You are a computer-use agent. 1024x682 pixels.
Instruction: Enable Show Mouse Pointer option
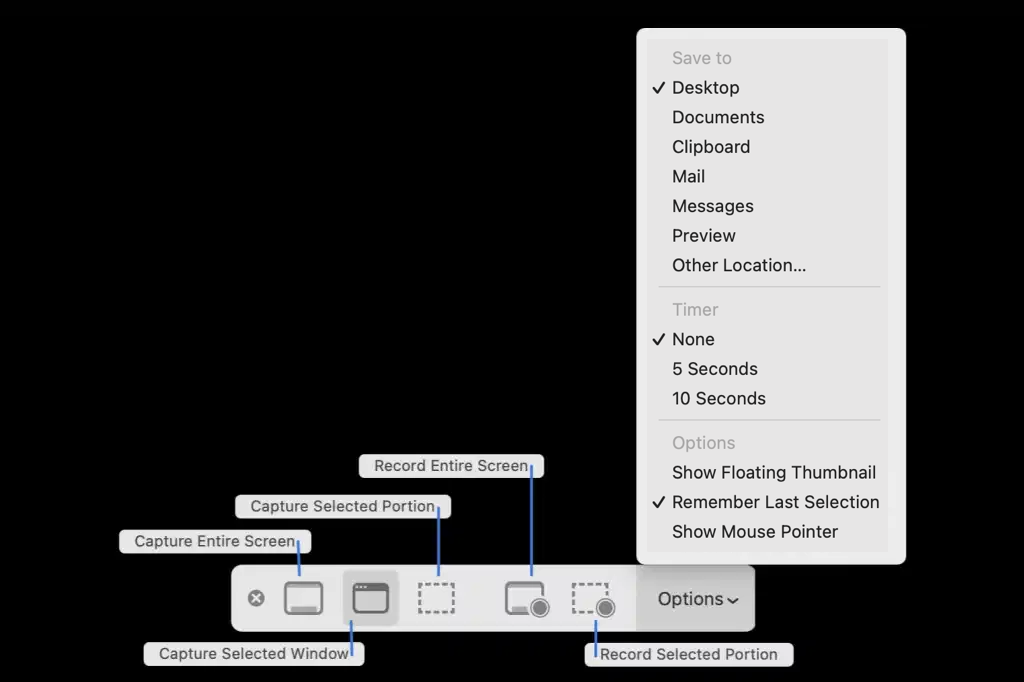(754, 531)
